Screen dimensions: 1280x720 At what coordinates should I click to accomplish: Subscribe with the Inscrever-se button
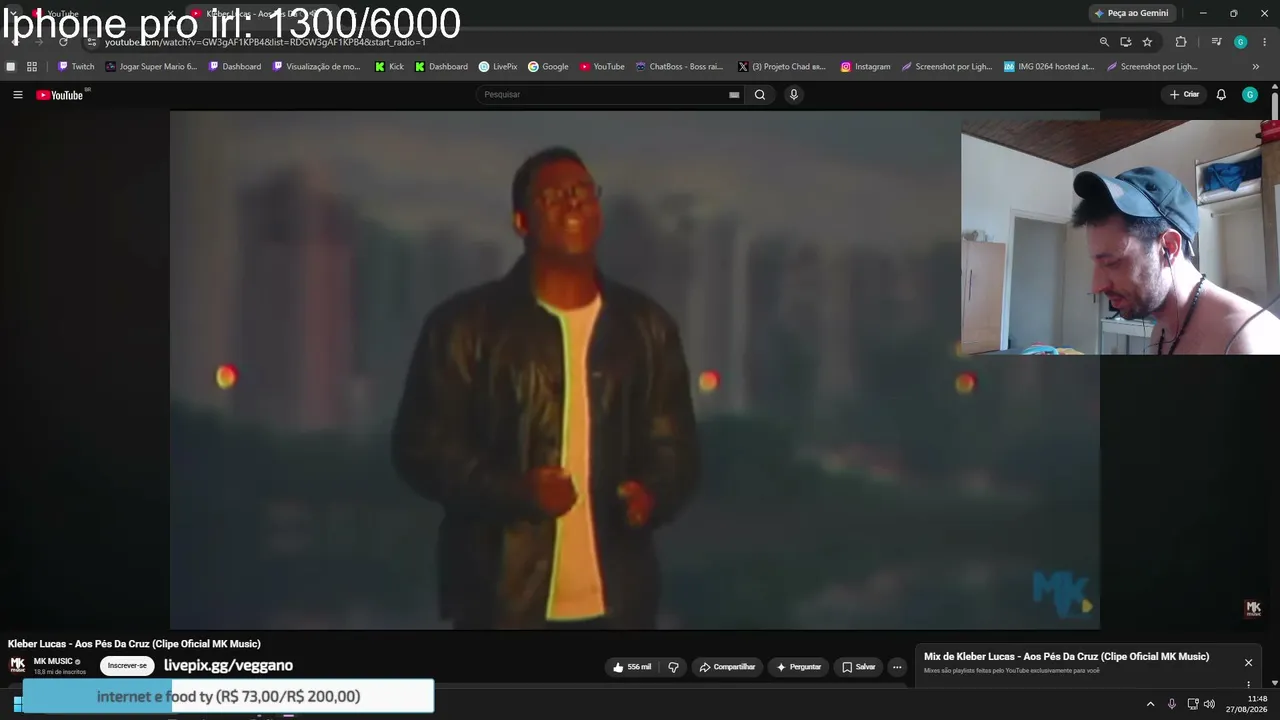click(127, 666)
